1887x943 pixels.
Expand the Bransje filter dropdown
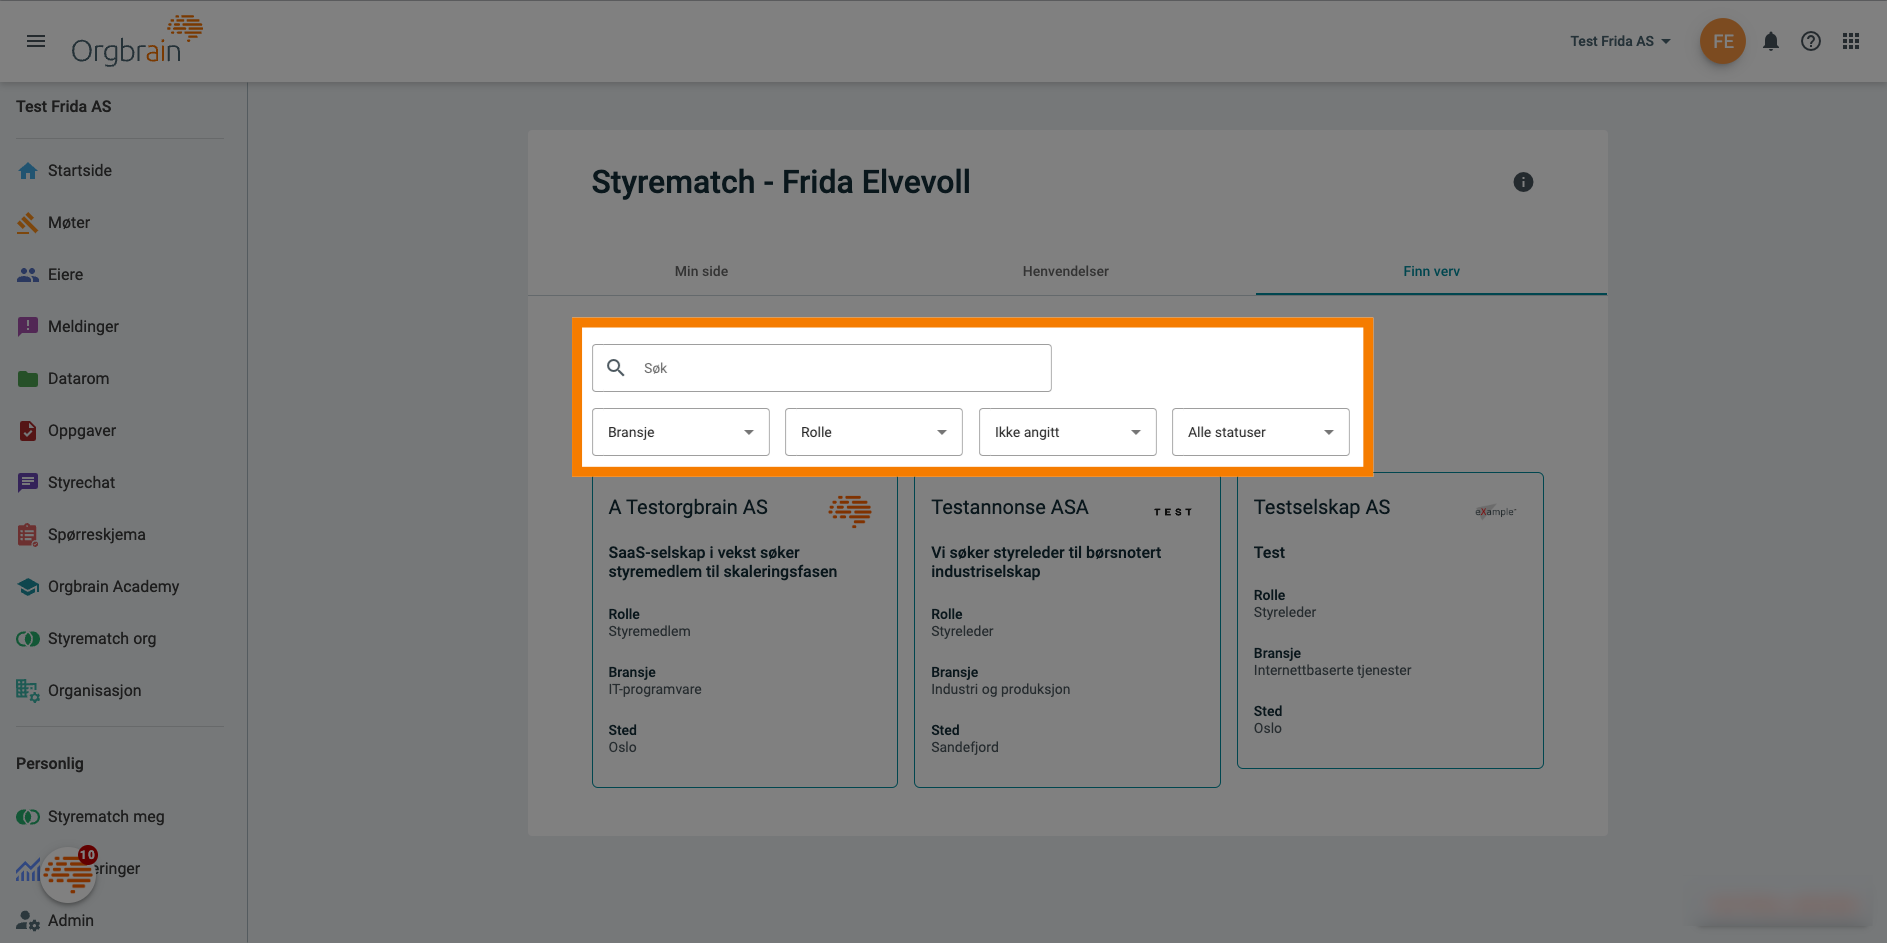coord(681,432)
